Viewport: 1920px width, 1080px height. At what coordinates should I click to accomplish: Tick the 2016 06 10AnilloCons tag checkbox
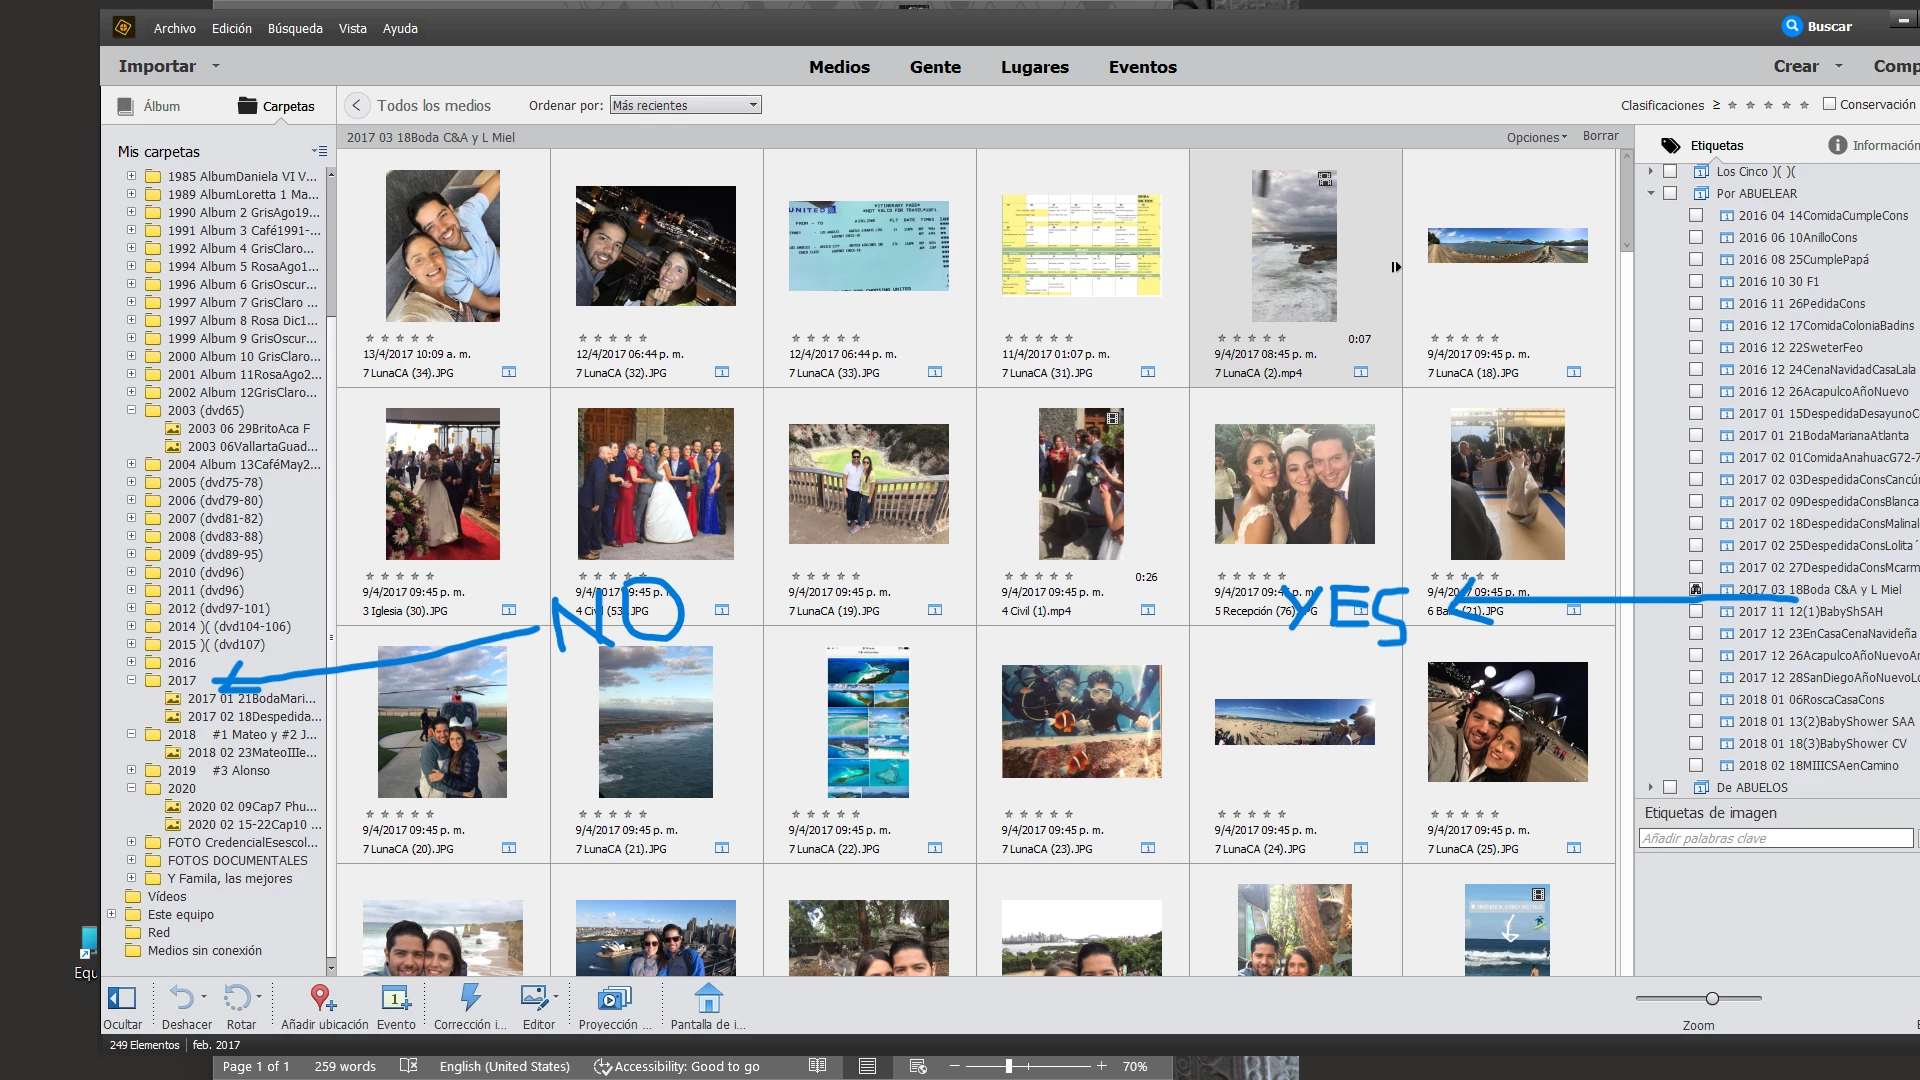tap(1696, 238)
